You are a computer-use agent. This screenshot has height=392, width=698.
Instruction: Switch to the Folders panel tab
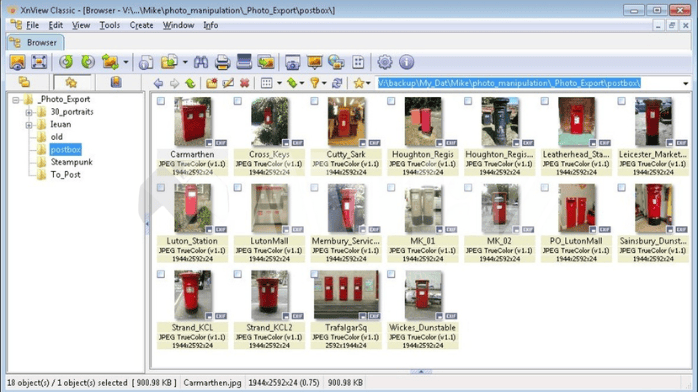[x=24, y=82]
